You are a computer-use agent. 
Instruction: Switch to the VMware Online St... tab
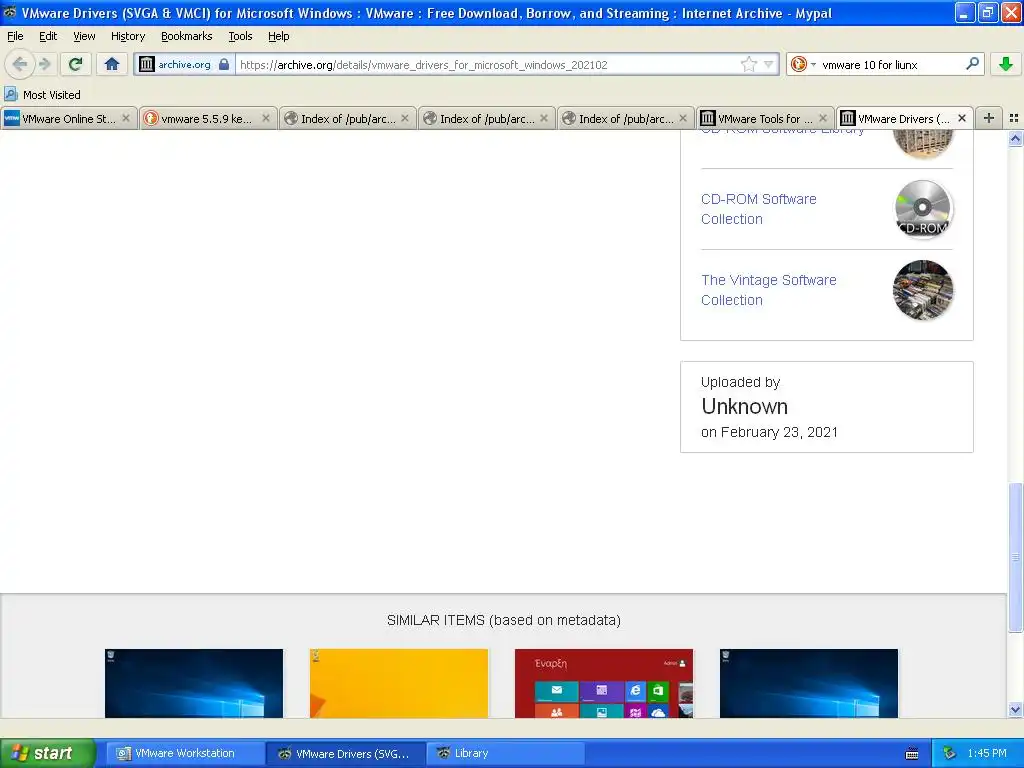click(x=69, y=118)
